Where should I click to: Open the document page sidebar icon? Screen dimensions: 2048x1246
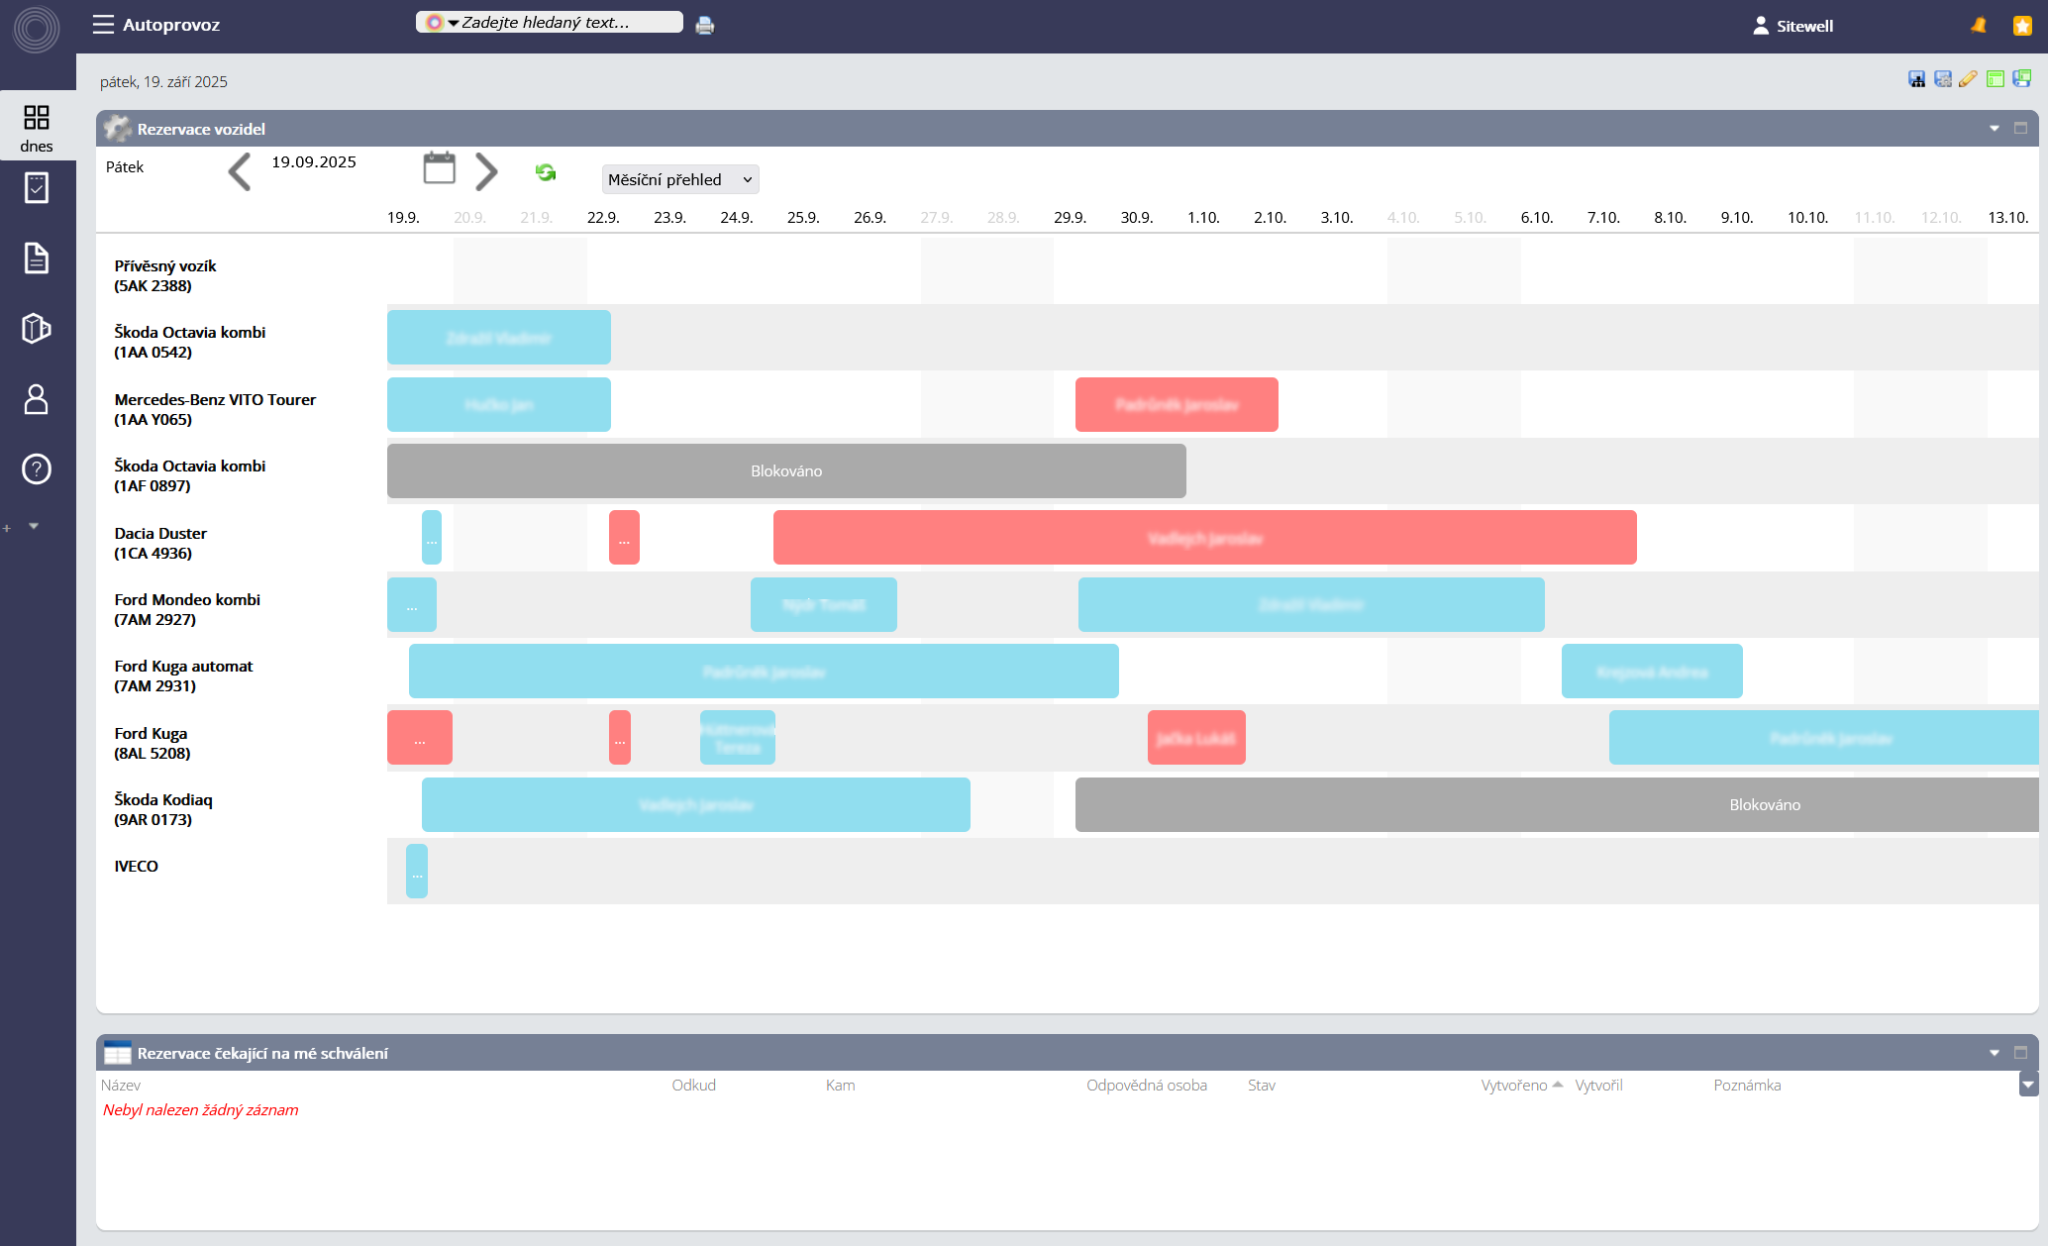[x=36, y=258]
